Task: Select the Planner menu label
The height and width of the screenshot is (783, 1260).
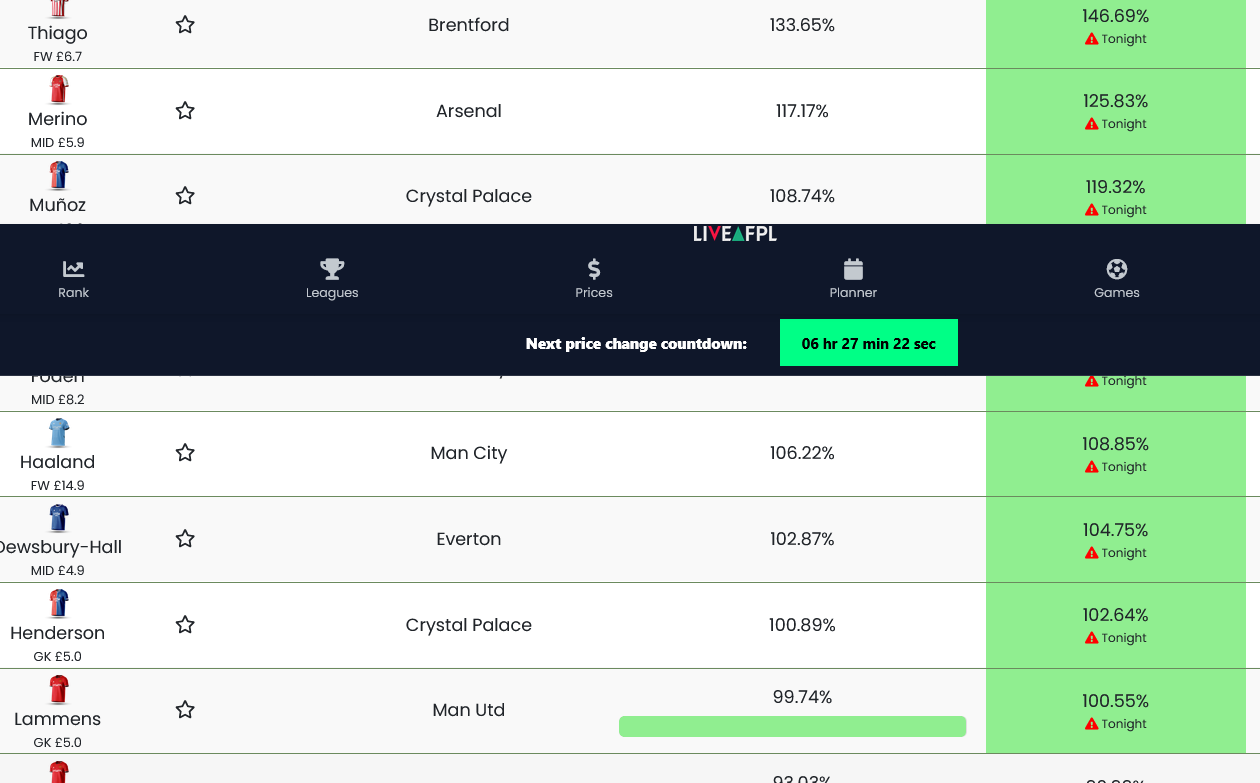Action: (853, 293)
